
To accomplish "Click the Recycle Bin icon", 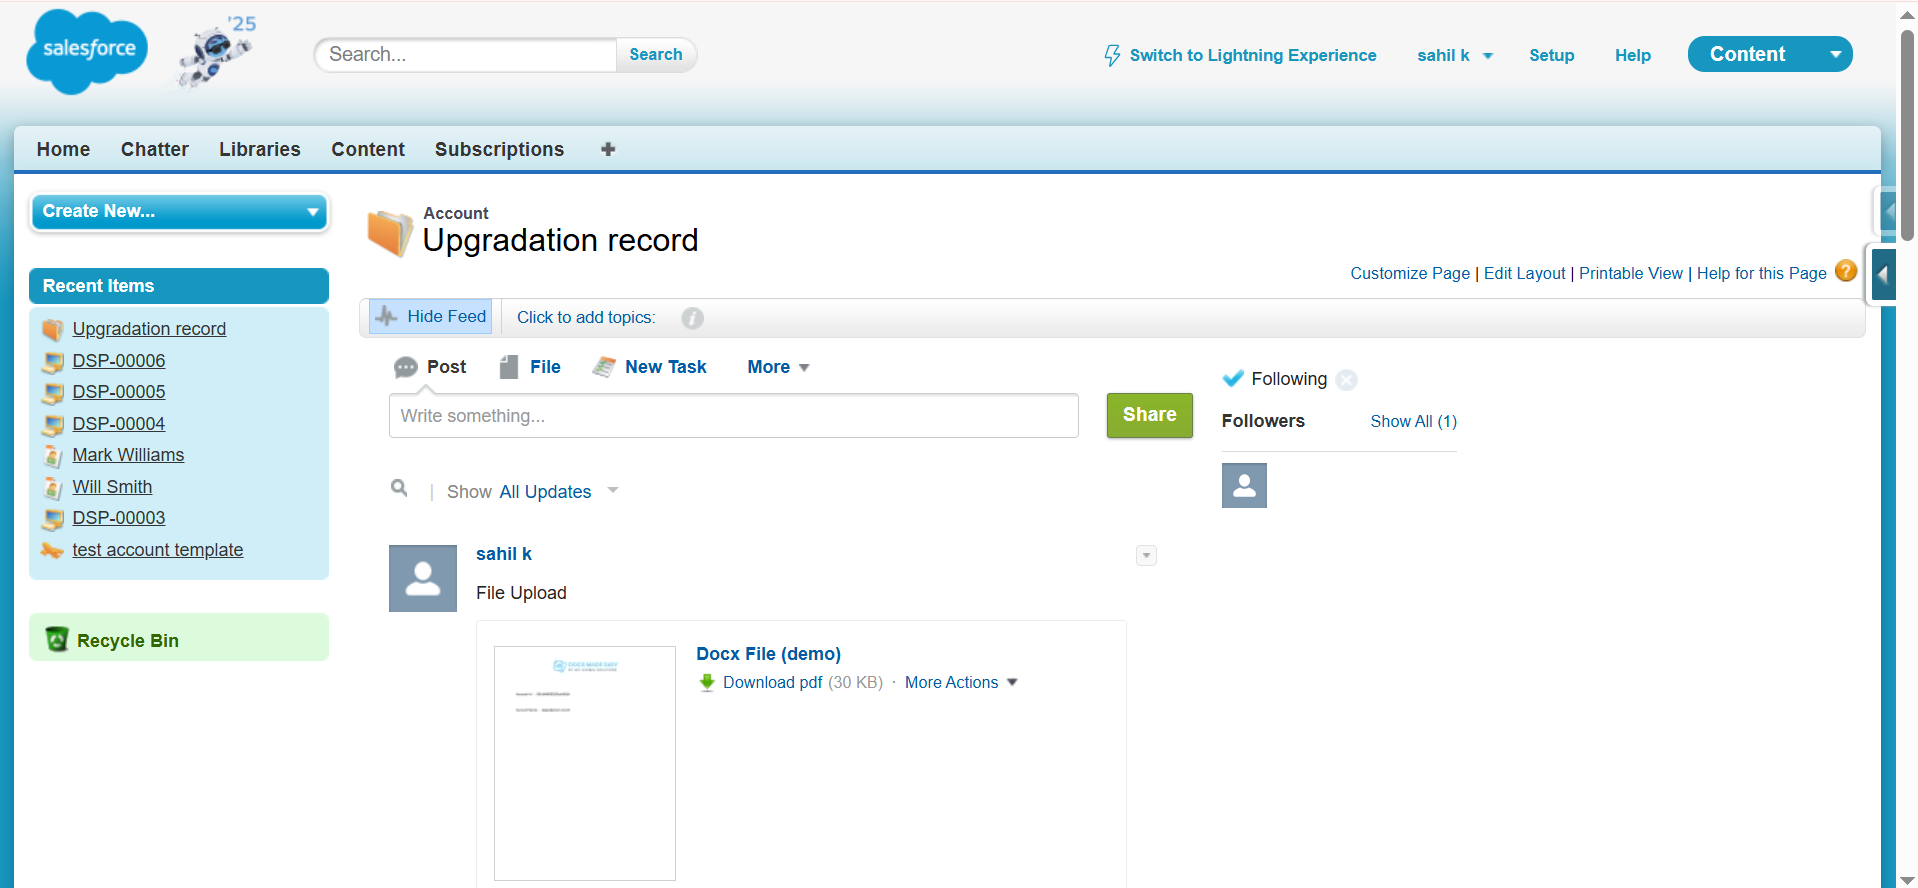I will pyautogui.click(x=57, y=639).
